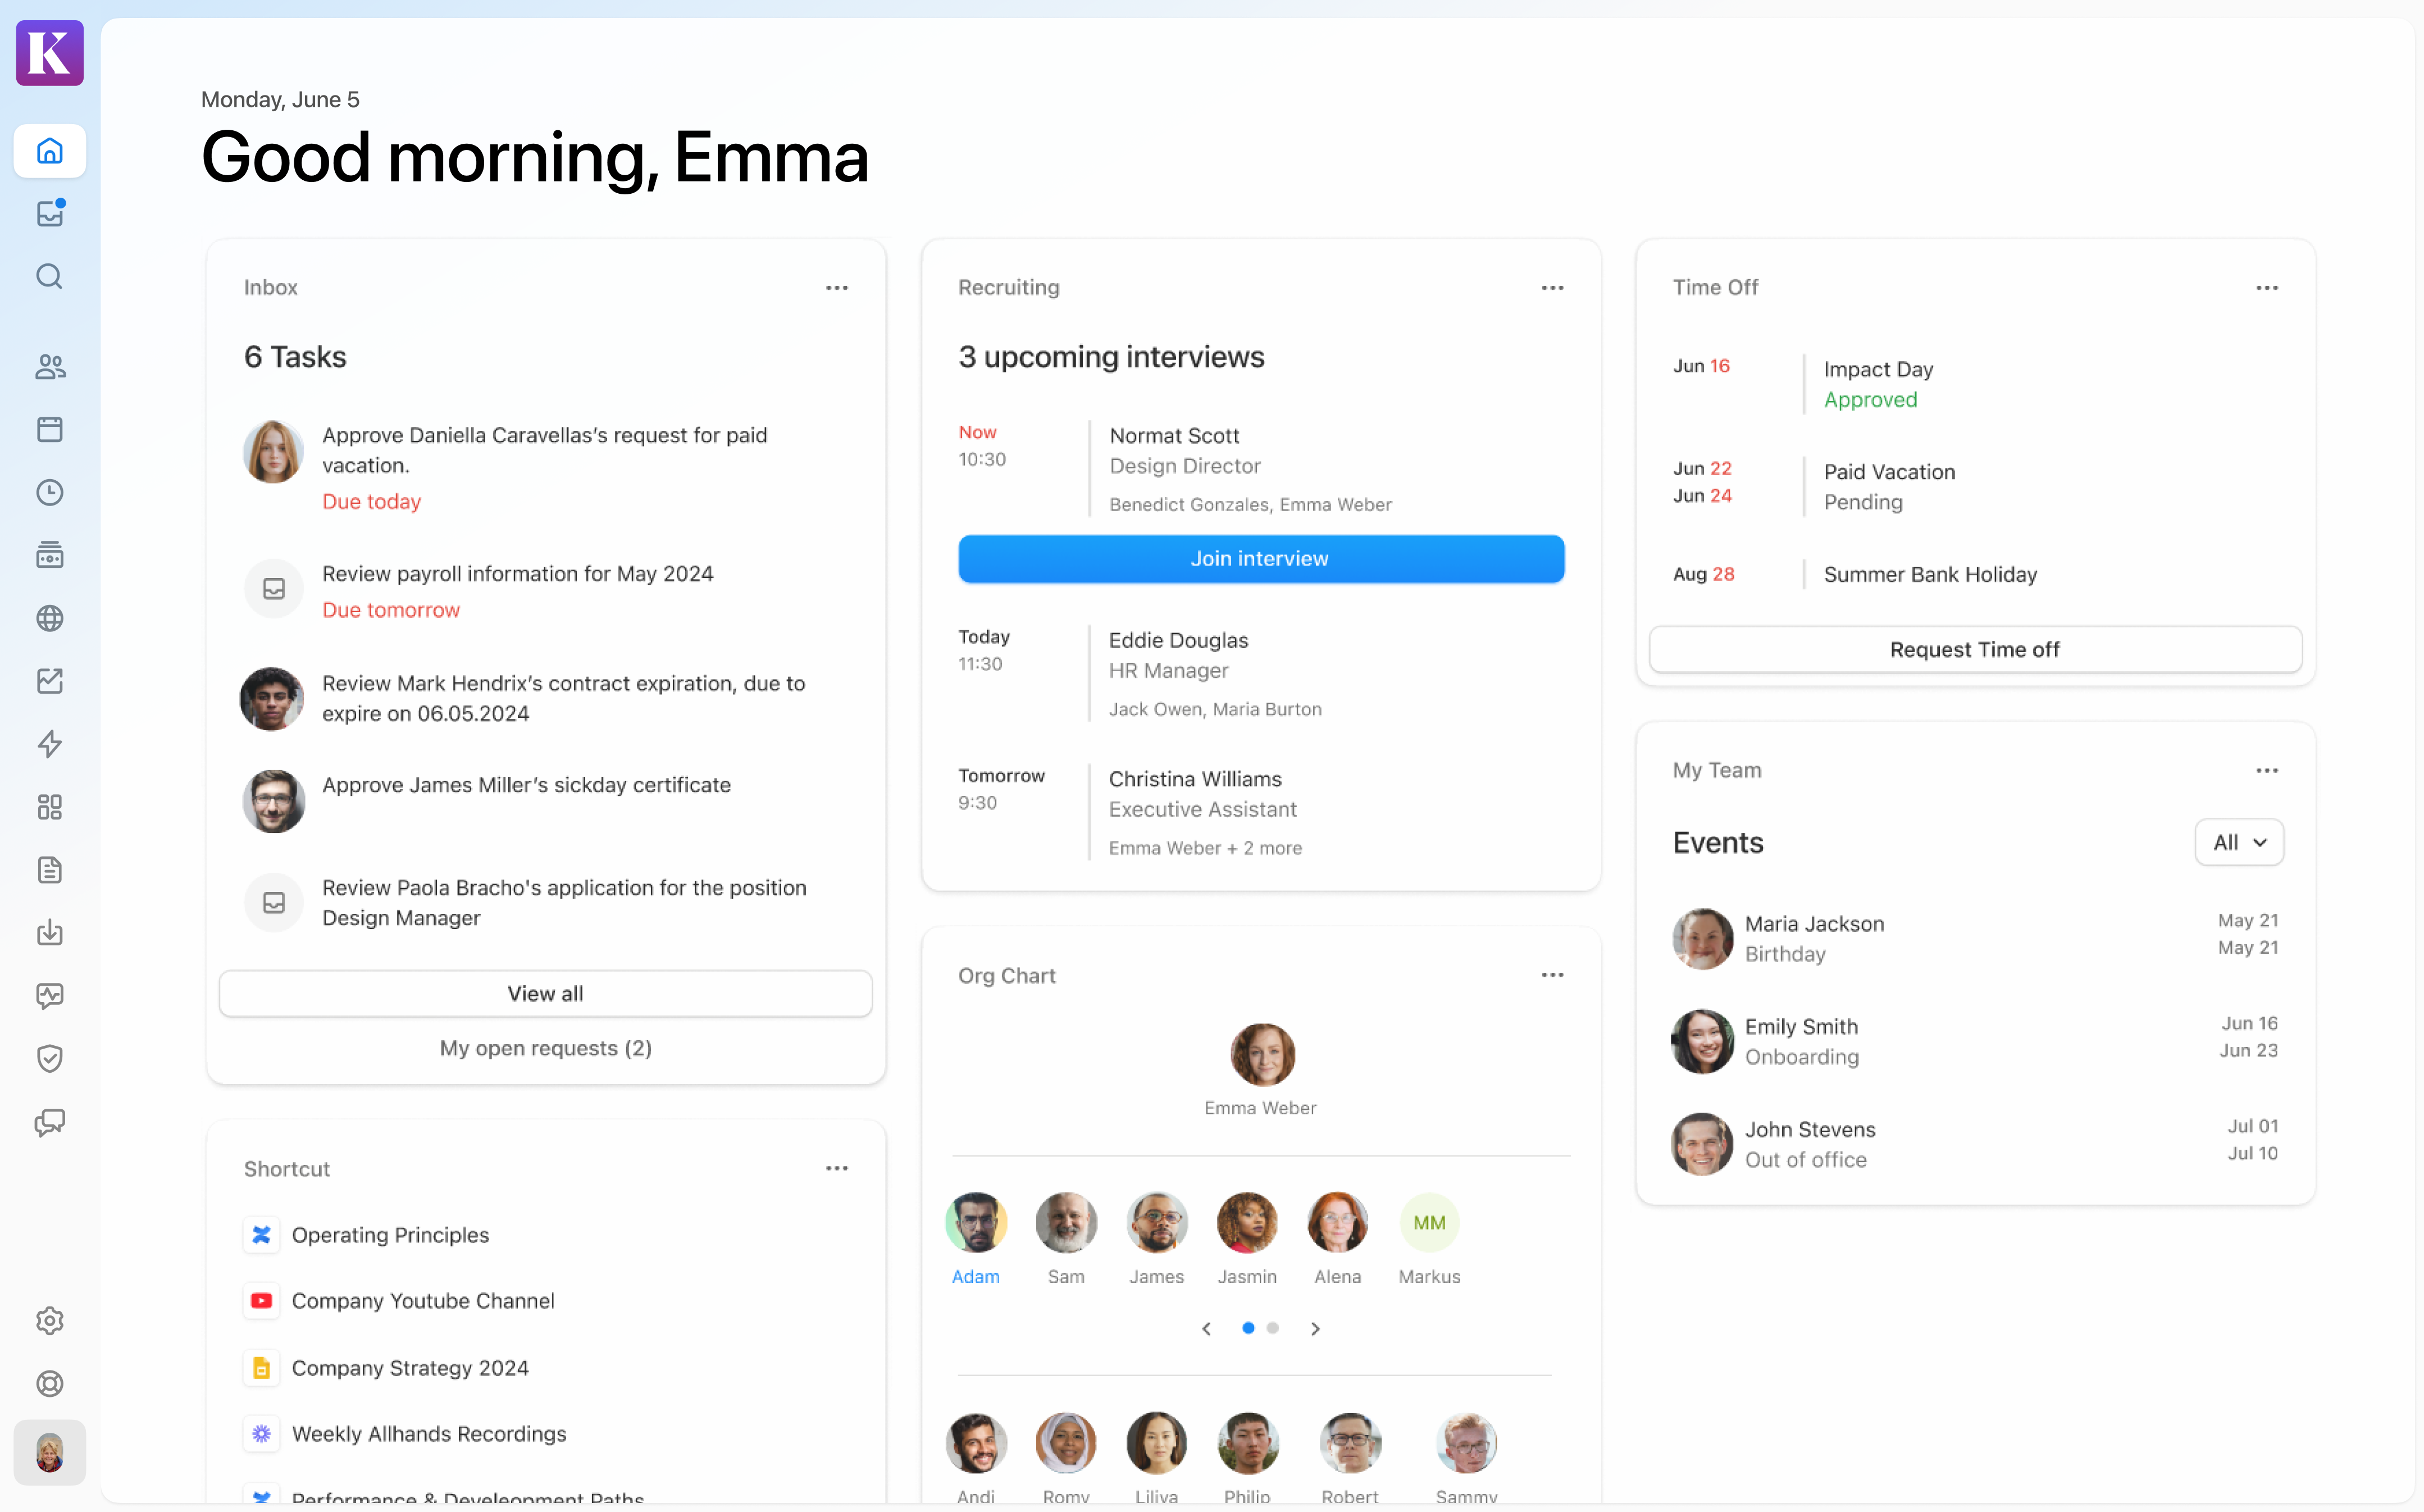The width and height of the screenshot is (2424, 1512).
Task: Open the calendar sidebar icon
Action: click(50, 430)
